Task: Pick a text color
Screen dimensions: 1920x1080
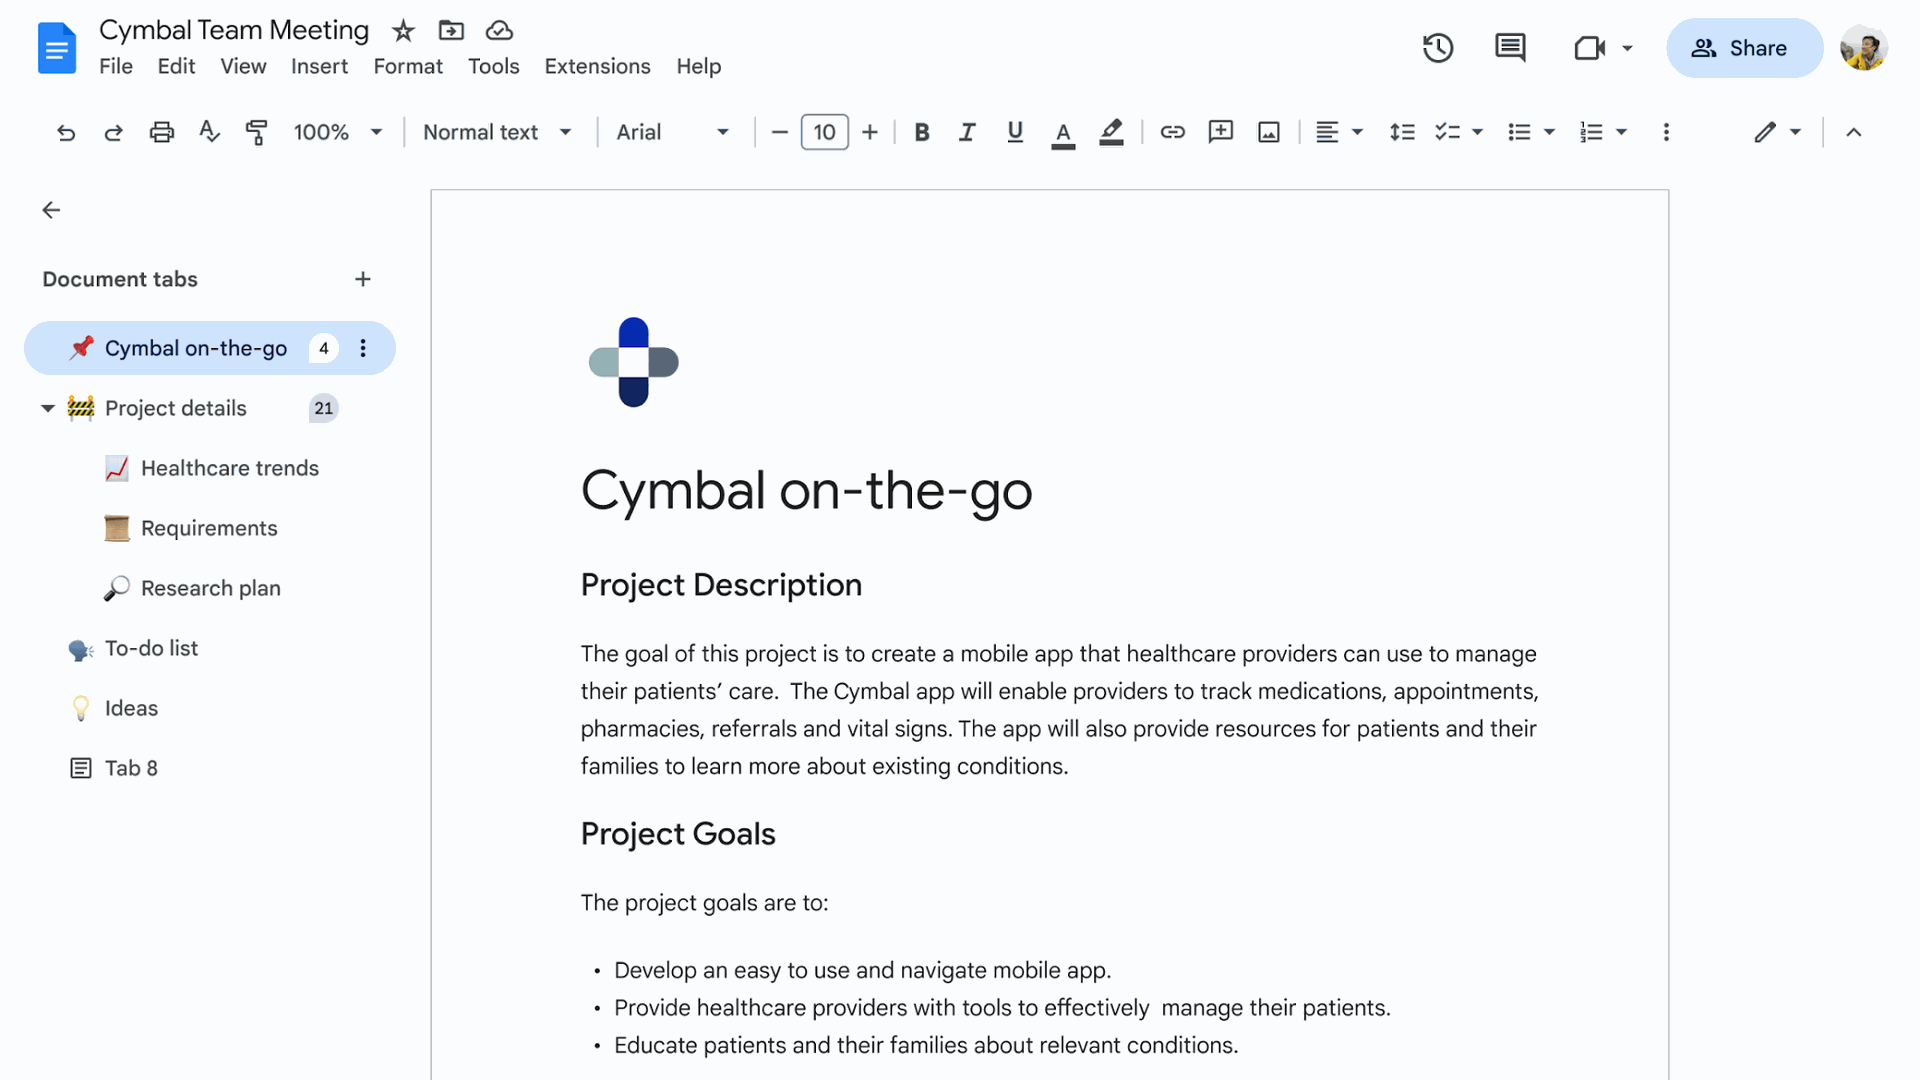Action: (x=1063, y=132)
